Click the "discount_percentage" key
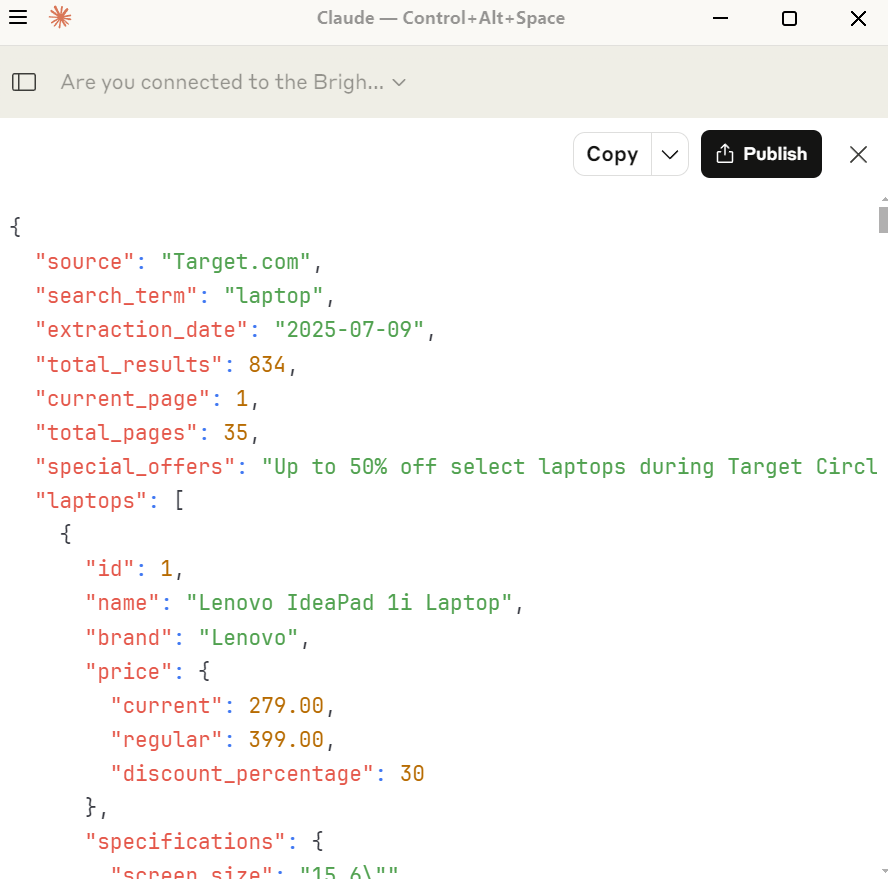The width and height of the screenshot is (888, 879). pyautogui.click(x=242, y=774)
